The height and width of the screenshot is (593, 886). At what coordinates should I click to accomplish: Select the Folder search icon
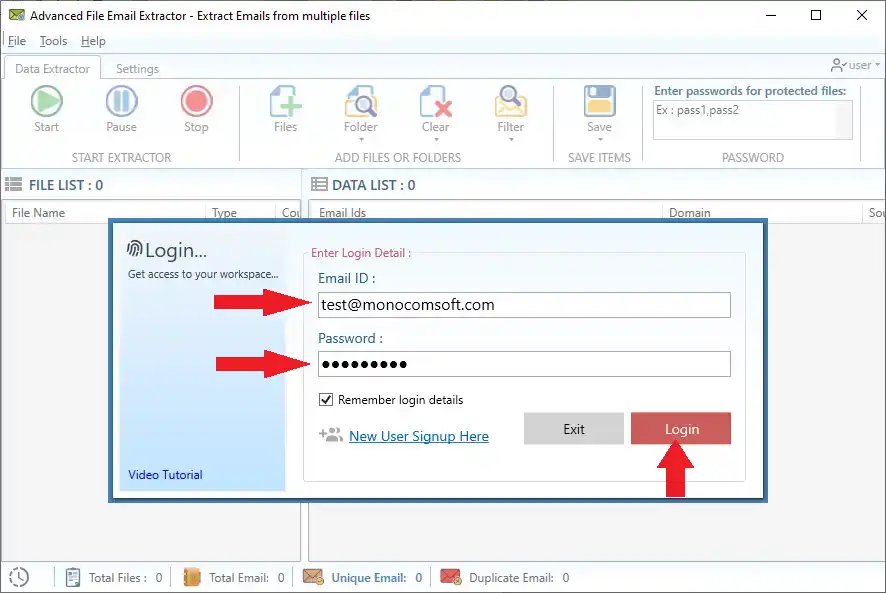(x=361, y=101)
